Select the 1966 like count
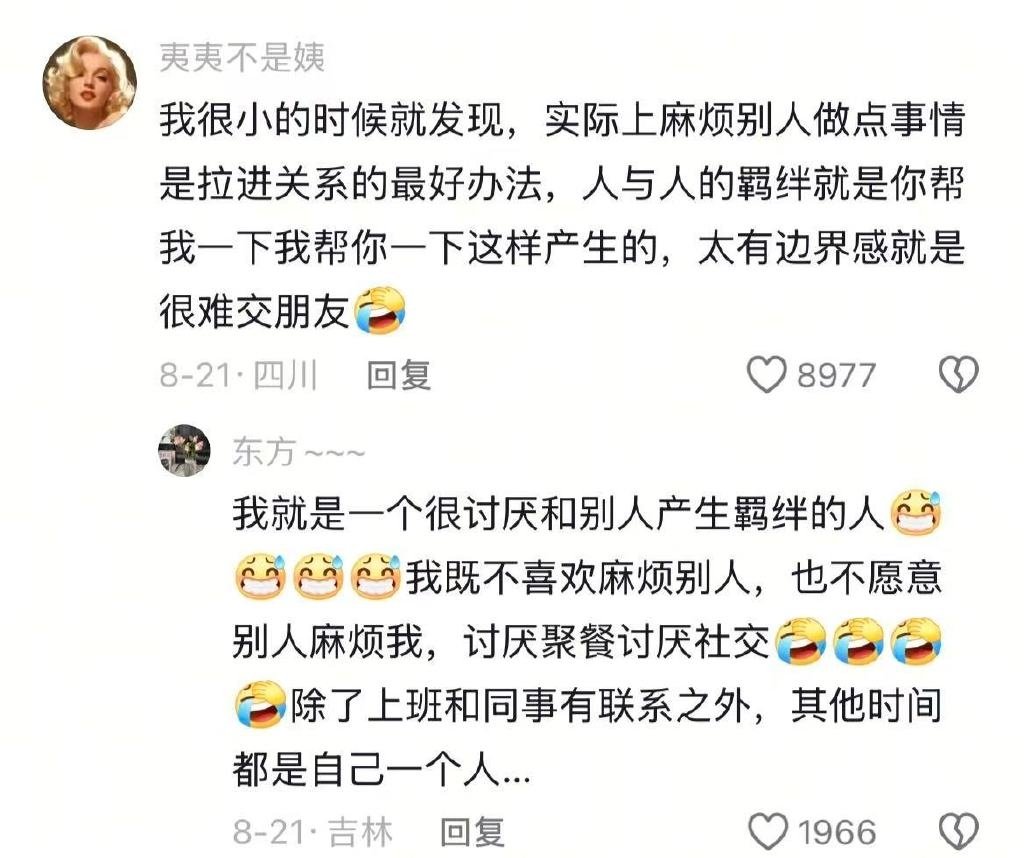 [x=837, y=832]
